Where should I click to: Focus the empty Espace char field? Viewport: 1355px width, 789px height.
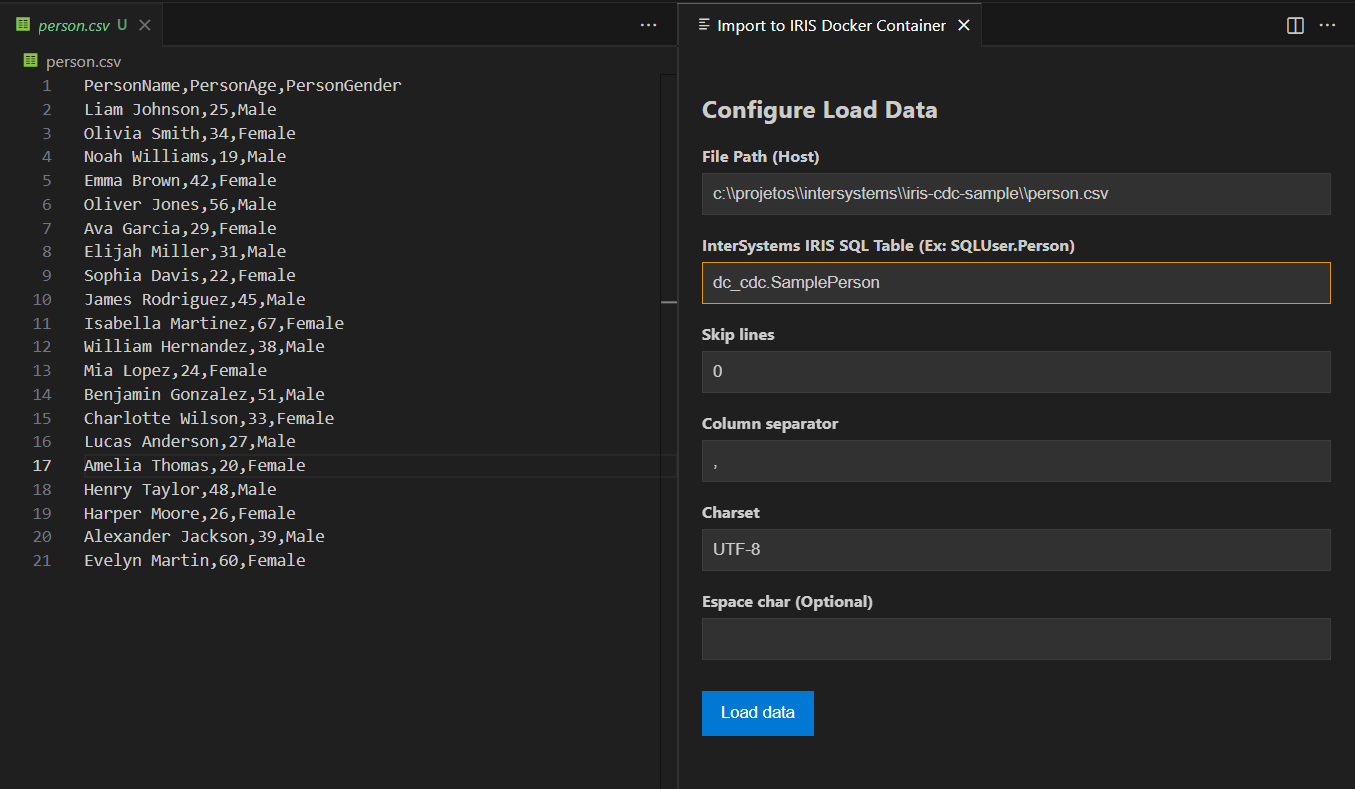point(1015,639)
